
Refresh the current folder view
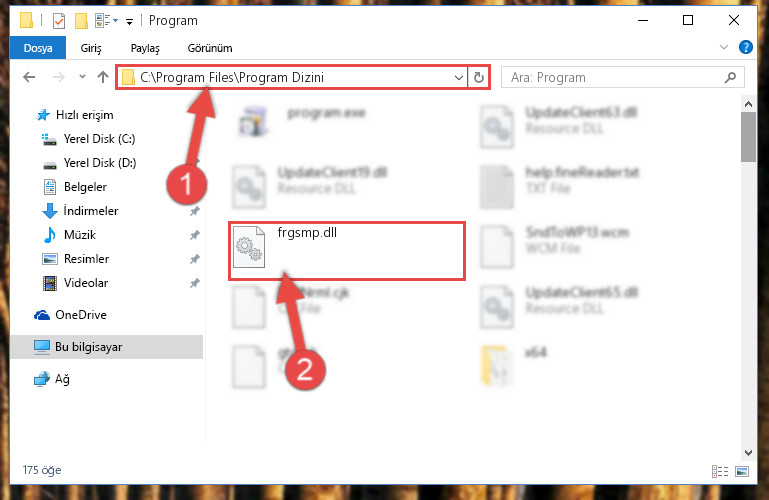click(479, 77)
